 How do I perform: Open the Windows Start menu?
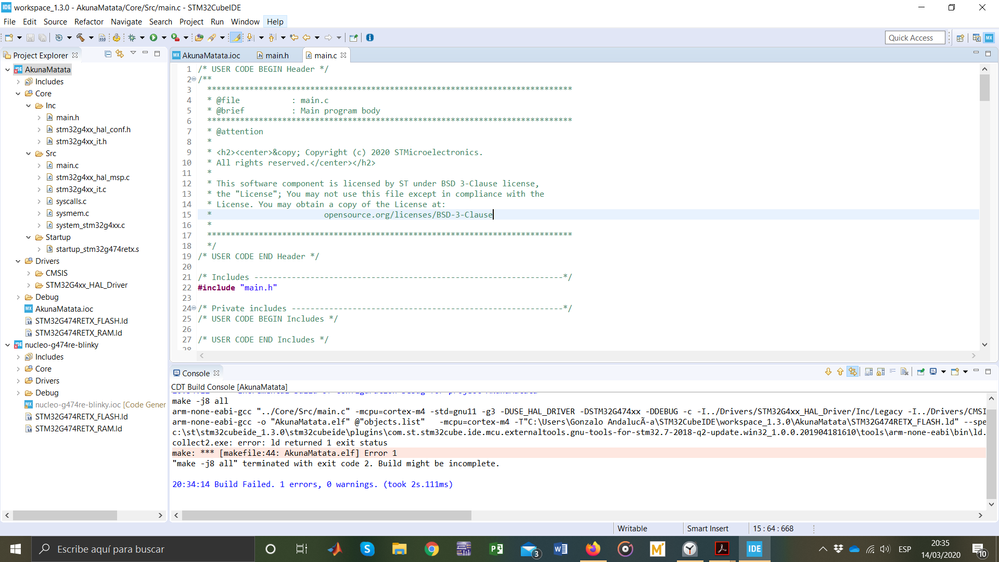[x=15, y=549]
